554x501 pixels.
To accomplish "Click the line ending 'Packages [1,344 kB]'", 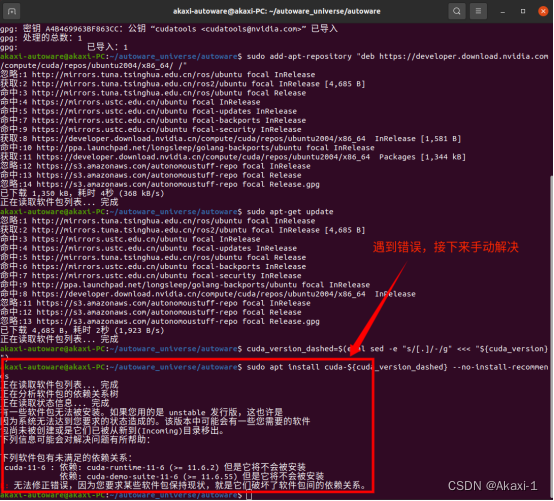I will pyautogui.click(x=233, y=157).
